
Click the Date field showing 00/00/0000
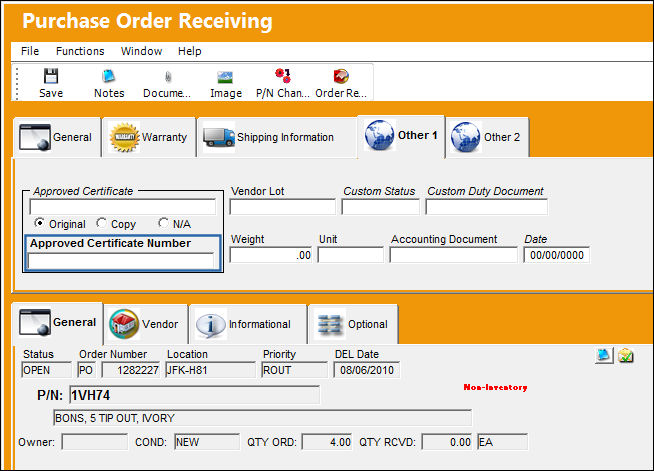tap(556, 255)
